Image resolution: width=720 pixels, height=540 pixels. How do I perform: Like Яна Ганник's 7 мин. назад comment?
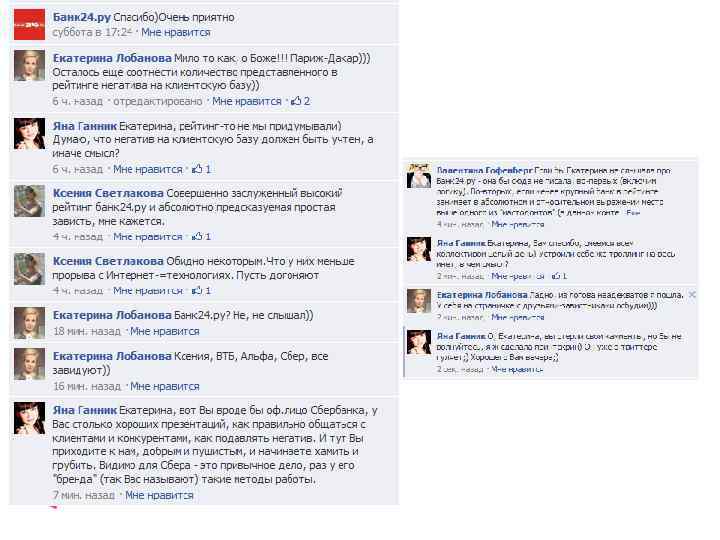point(159,495)
